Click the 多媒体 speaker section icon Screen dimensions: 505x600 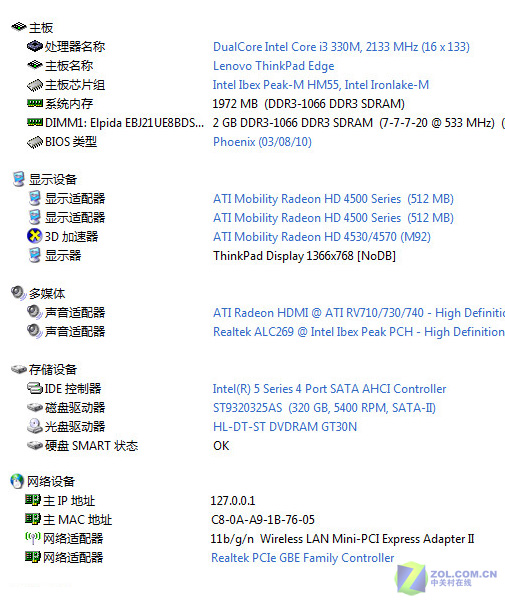(18, 293)
